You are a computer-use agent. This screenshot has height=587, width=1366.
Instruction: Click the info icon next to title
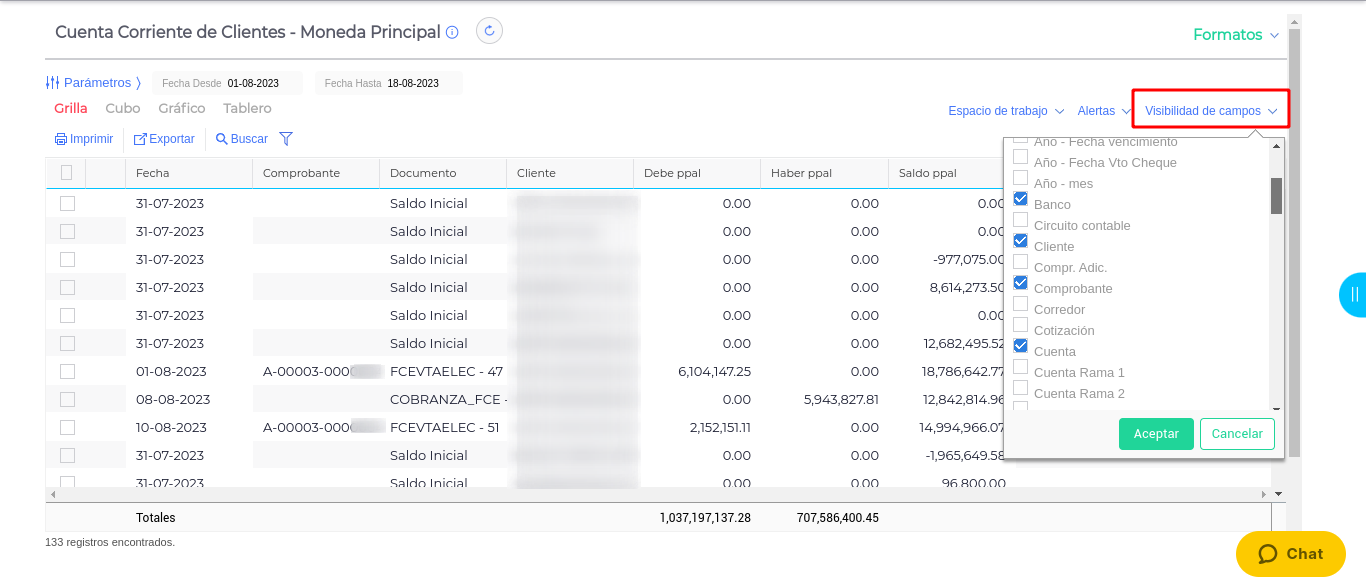tap(452, 32)
